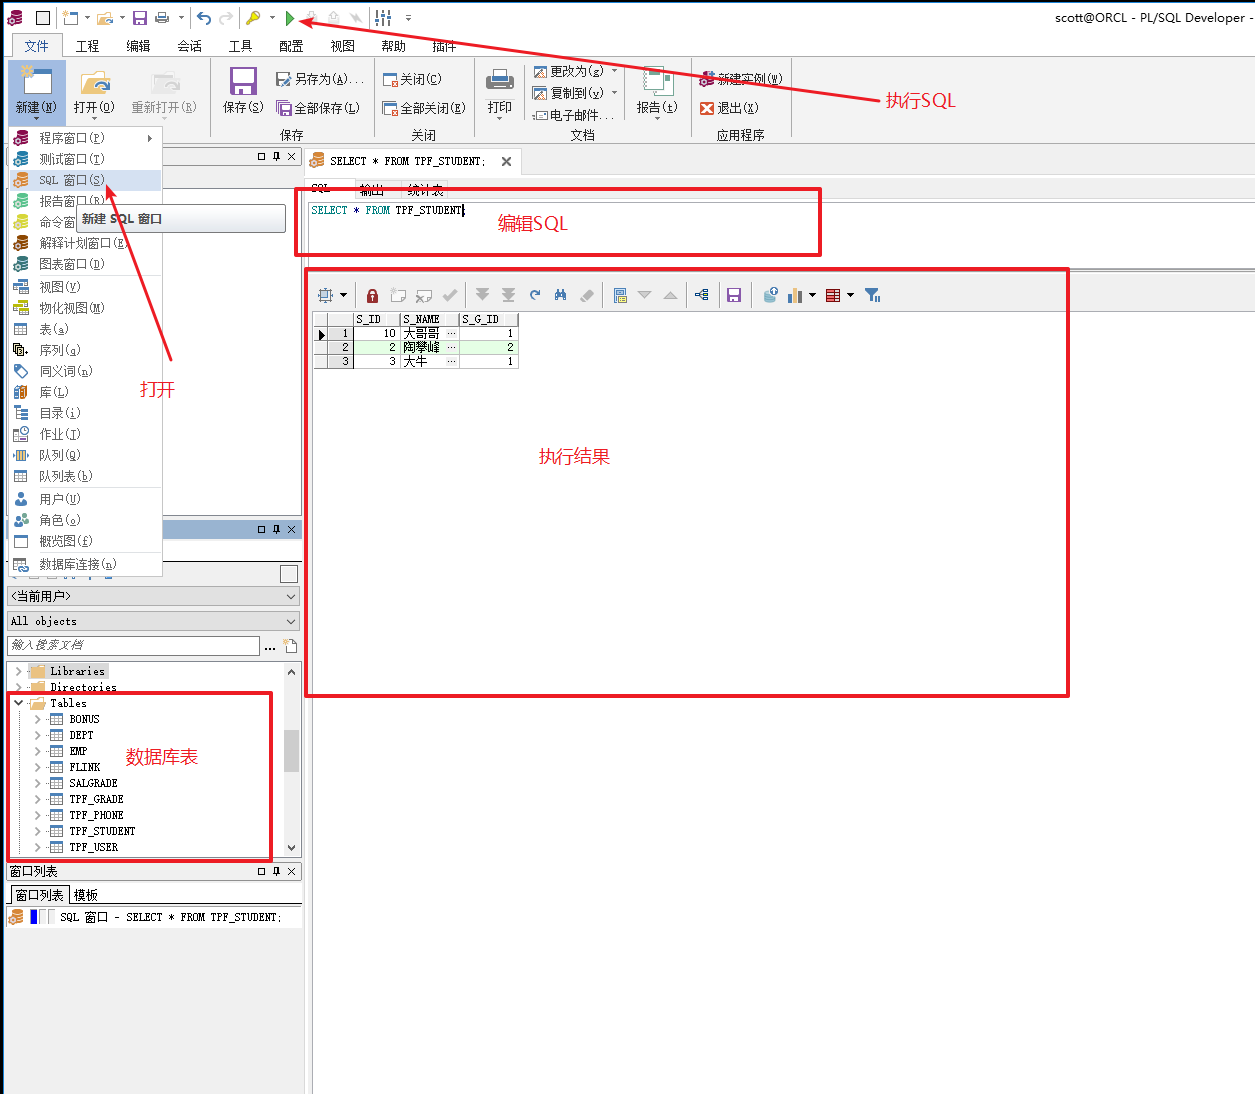1255x1094 pixels.
Task: Click the large Save (保存) ribbon icon
Action: (243, 81)
